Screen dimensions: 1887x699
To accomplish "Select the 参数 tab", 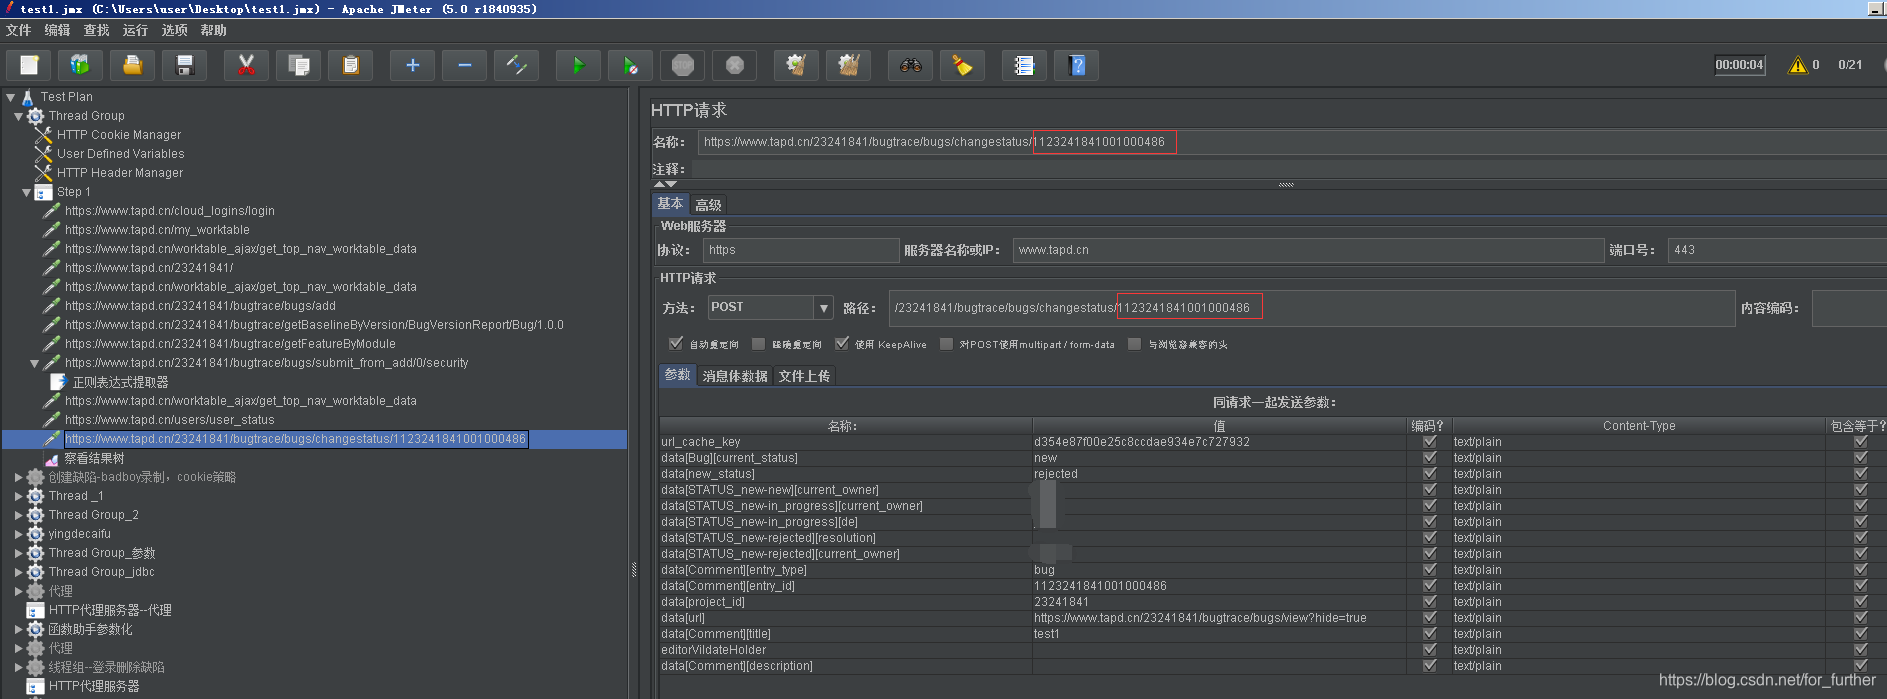I will [x=677, y=375].
